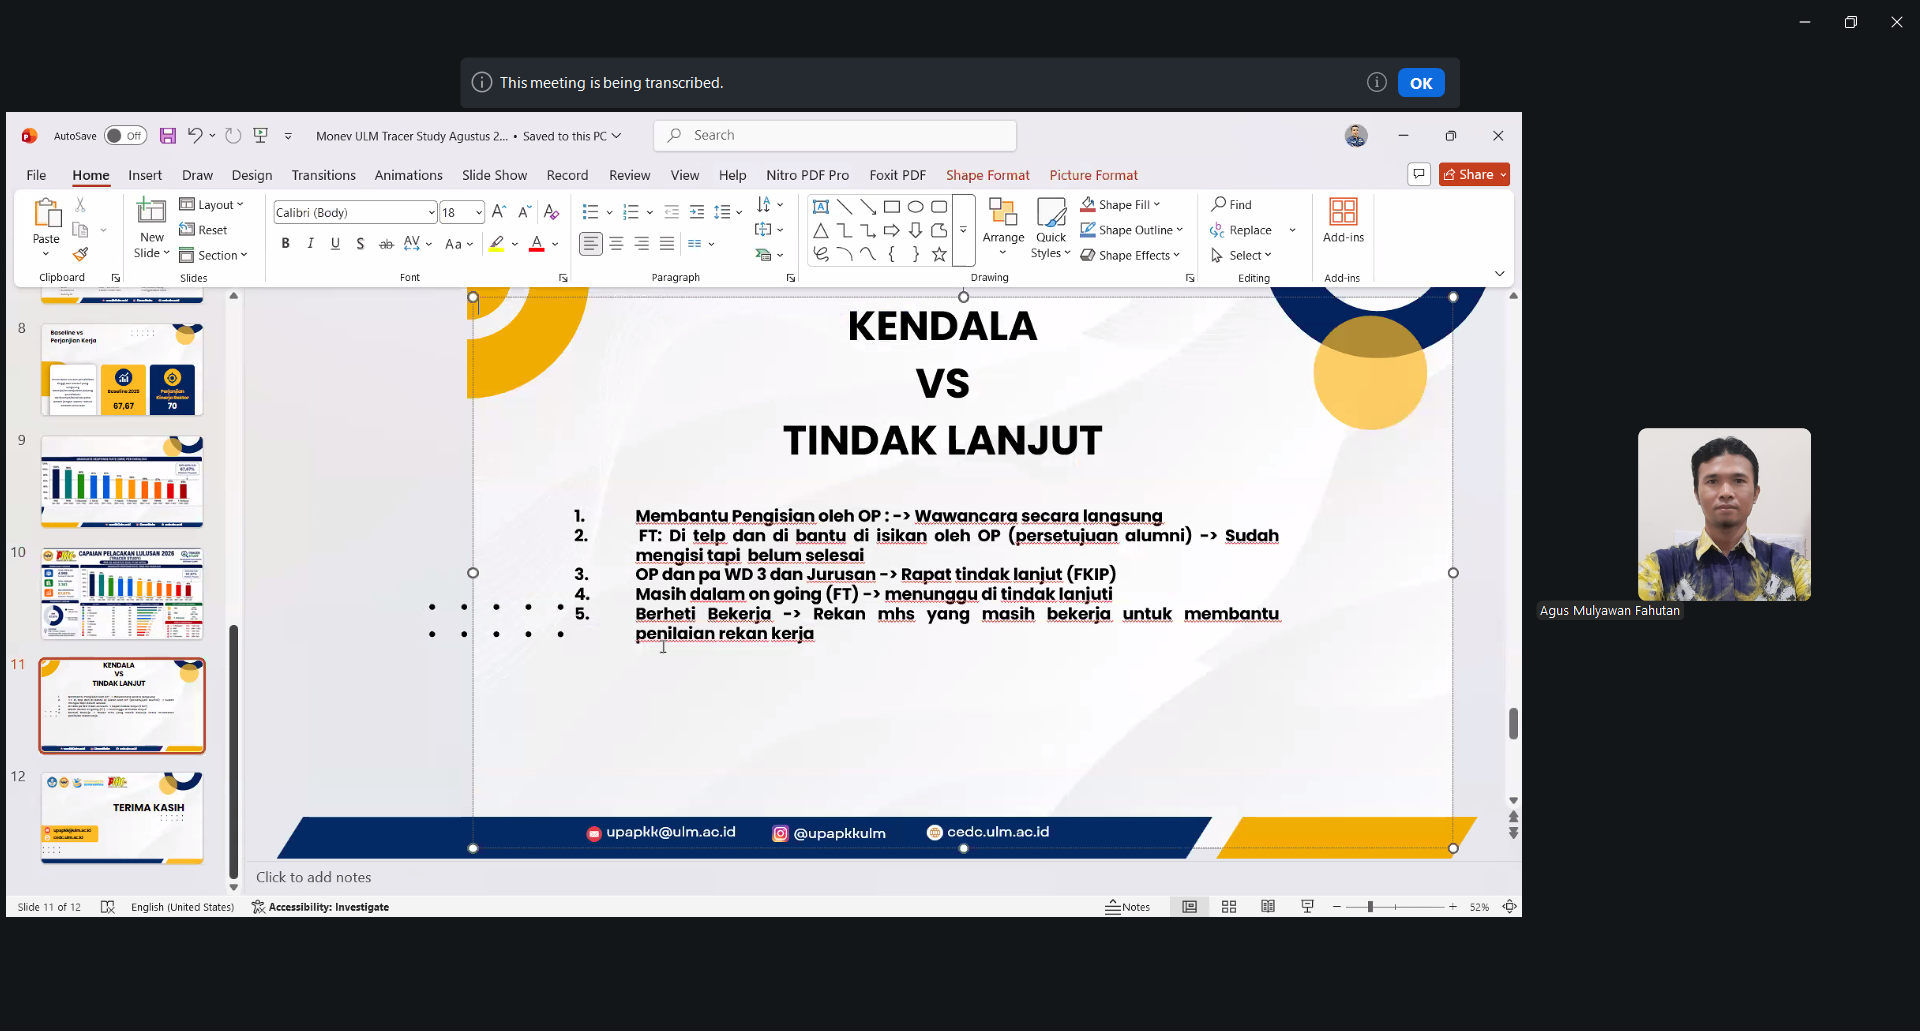Click the Cut scissors icon
Screen dimensions: 1920x1032
point(81,205)
